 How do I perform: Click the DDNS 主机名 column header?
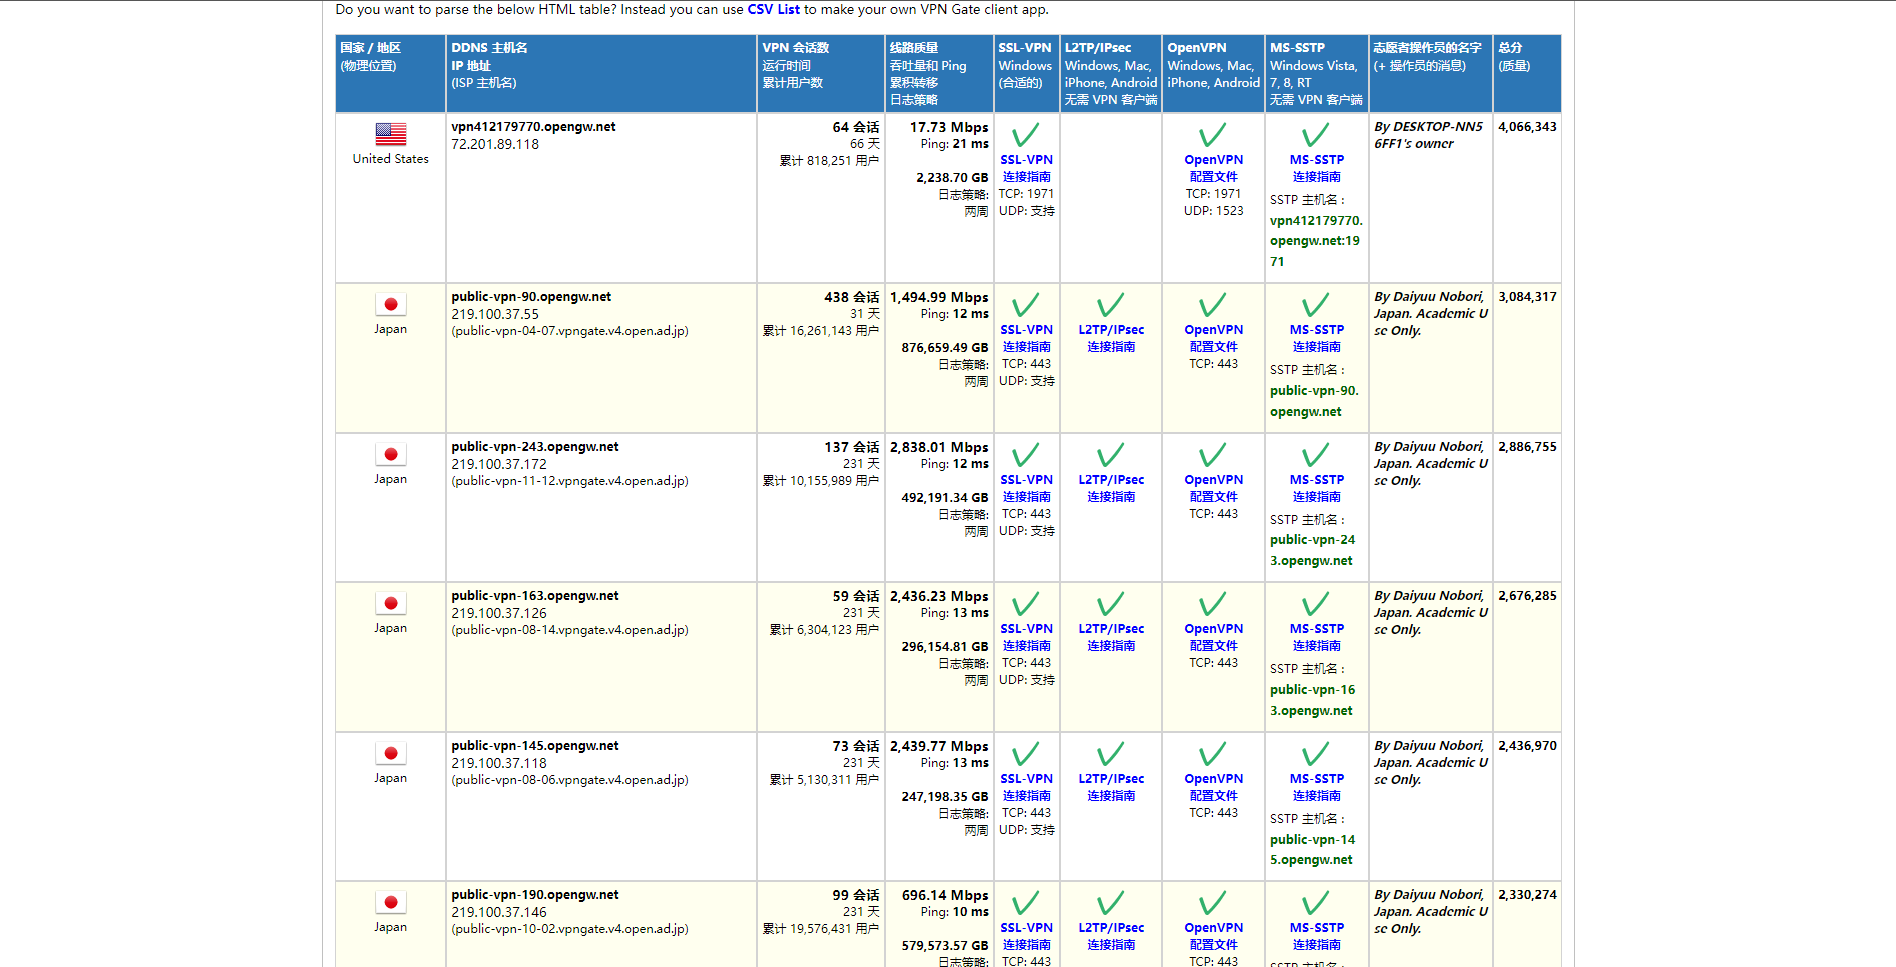point(601,74)
